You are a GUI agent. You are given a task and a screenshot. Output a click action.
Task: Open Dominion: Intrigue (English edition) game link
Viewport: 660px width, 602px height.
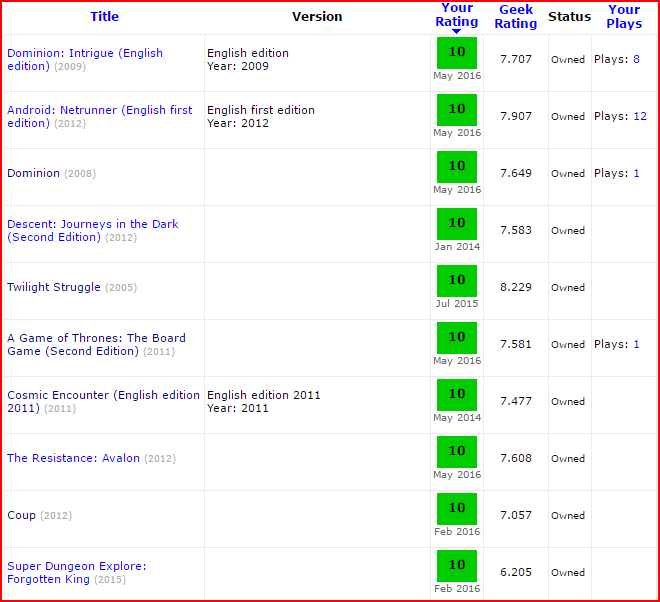[x=85, y=59]
